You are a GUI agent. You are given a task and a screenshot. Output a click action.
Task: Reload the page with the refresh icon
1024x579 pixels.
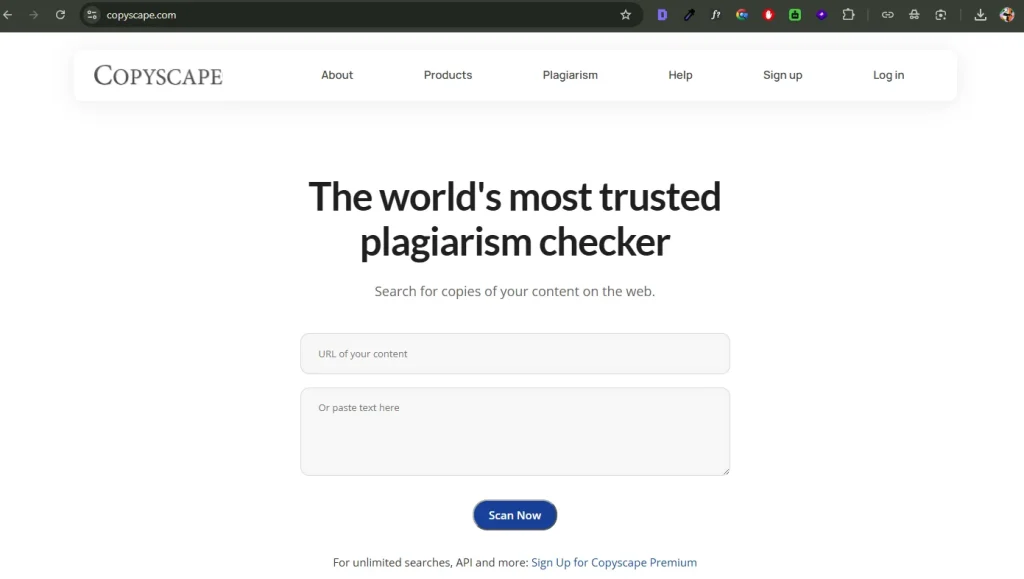tap(60, 14)
